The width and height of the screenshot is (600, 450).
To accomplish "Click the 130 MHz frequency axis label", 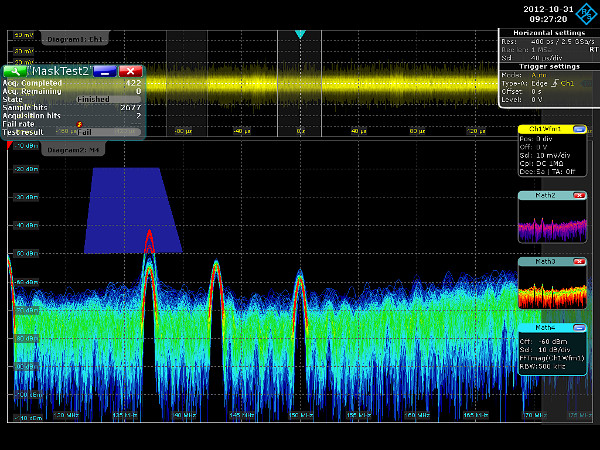I will click(x=66, y=415).
